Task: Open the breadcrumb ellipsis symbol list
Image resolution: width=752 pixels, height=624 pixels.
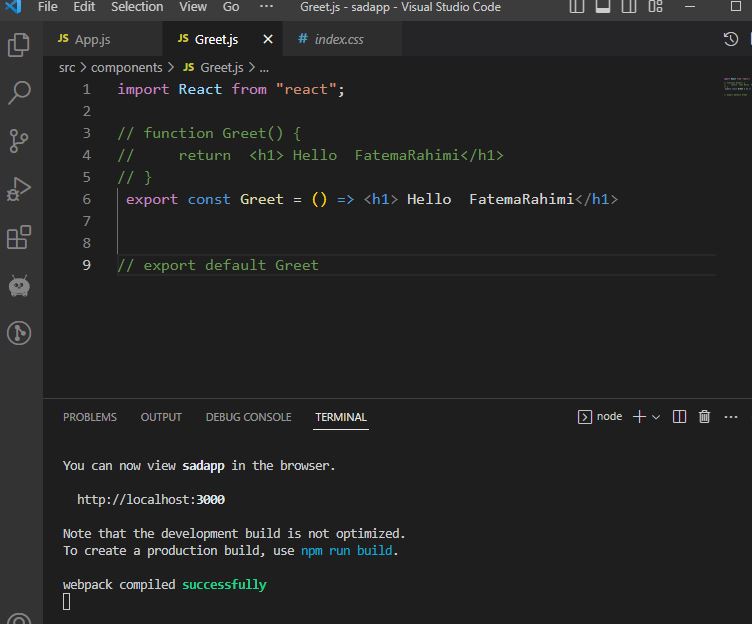Action: (264, 68)
